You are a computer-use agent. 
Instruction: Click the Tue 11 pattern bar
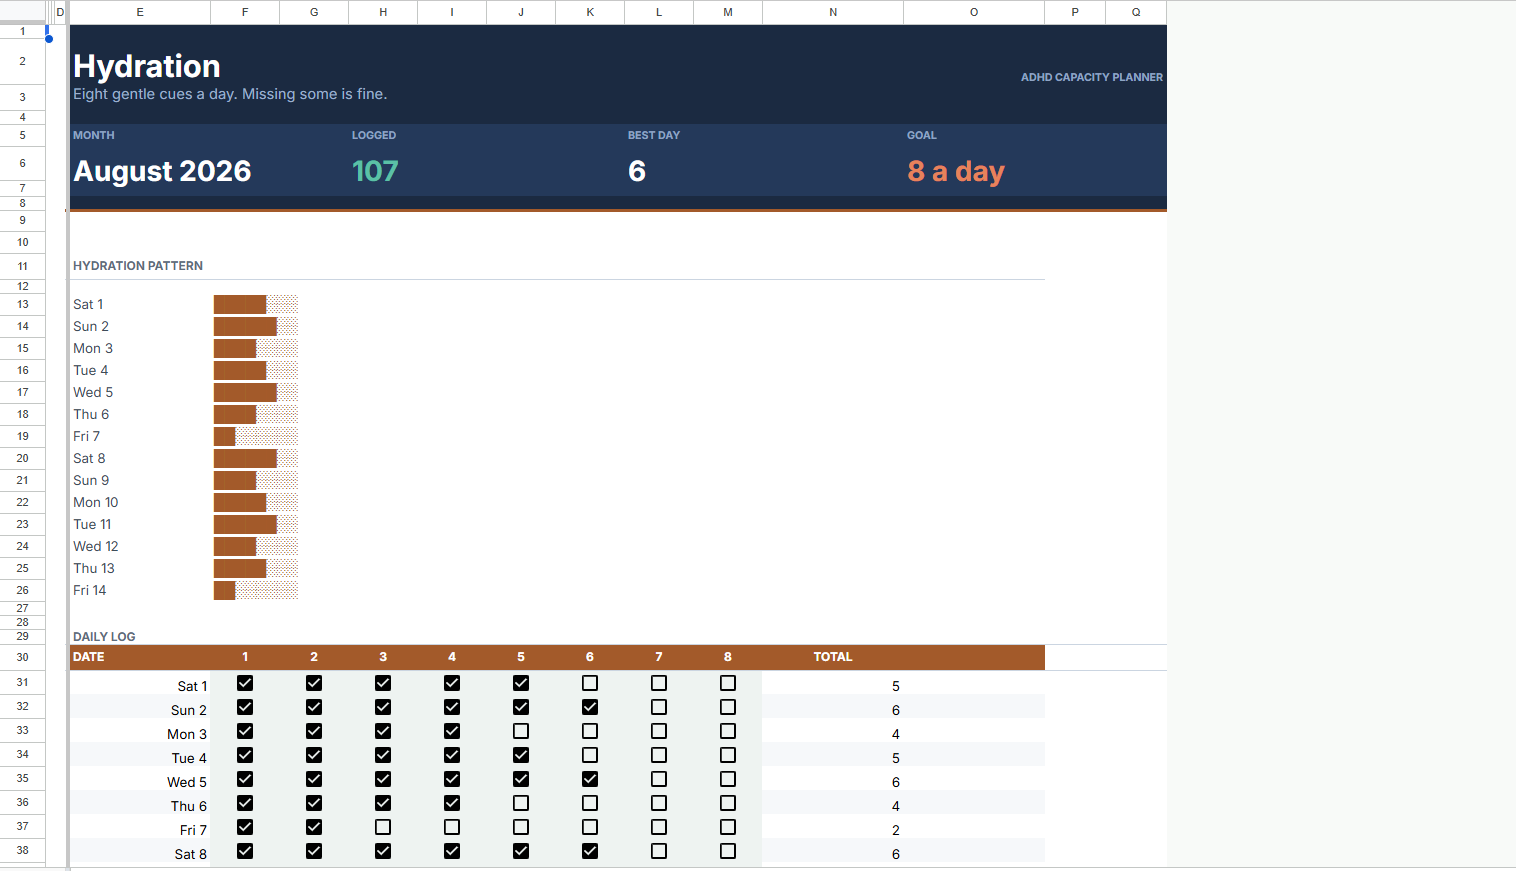click(x=256, y=524)
